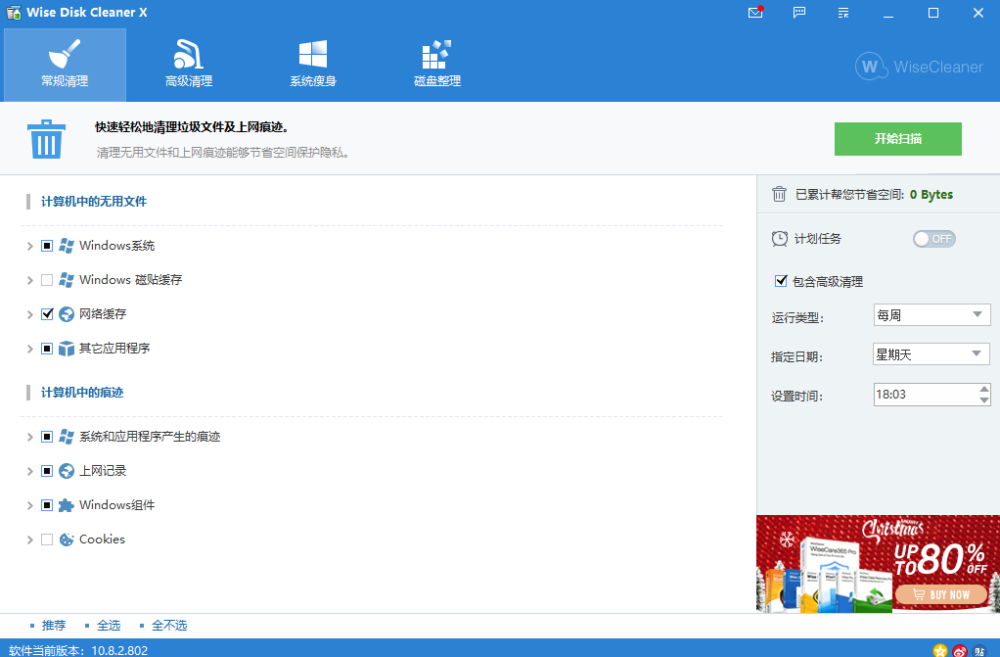Open the mail notification icon
Image resolution: width=1000 pixels, height=657 pixels.
(756, 13)
